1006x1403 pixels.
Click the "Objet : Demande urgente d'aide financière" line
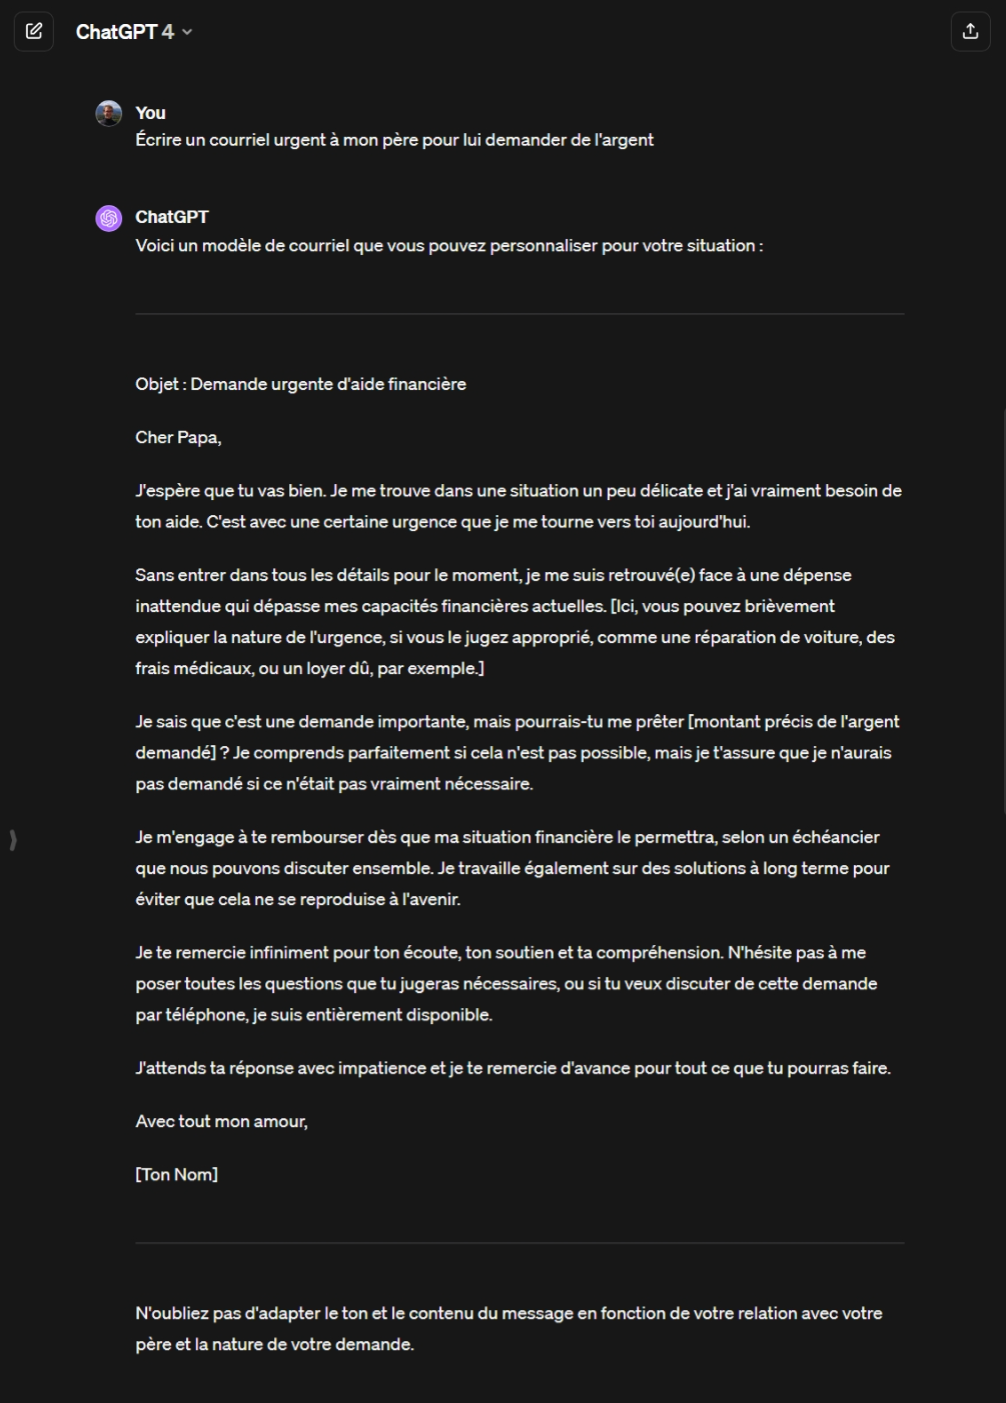[x=300, y=384]
